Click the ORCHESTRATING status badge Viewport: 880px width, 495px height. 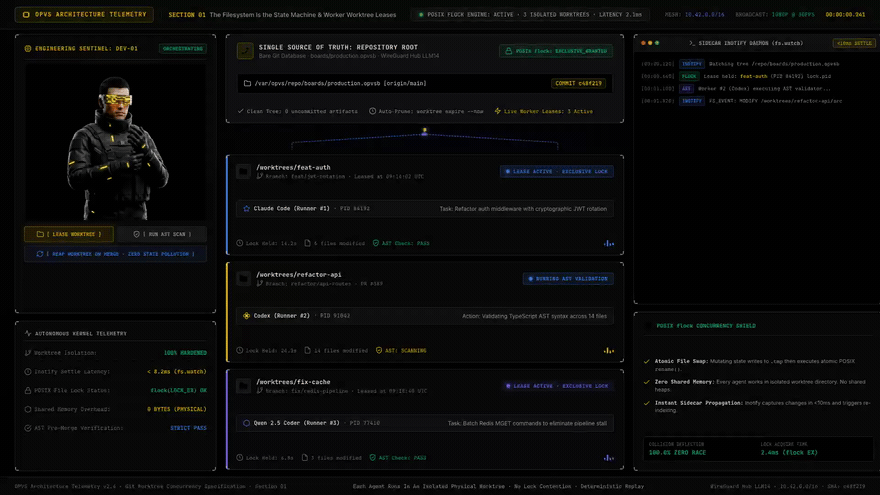click(x=183, y=48)
